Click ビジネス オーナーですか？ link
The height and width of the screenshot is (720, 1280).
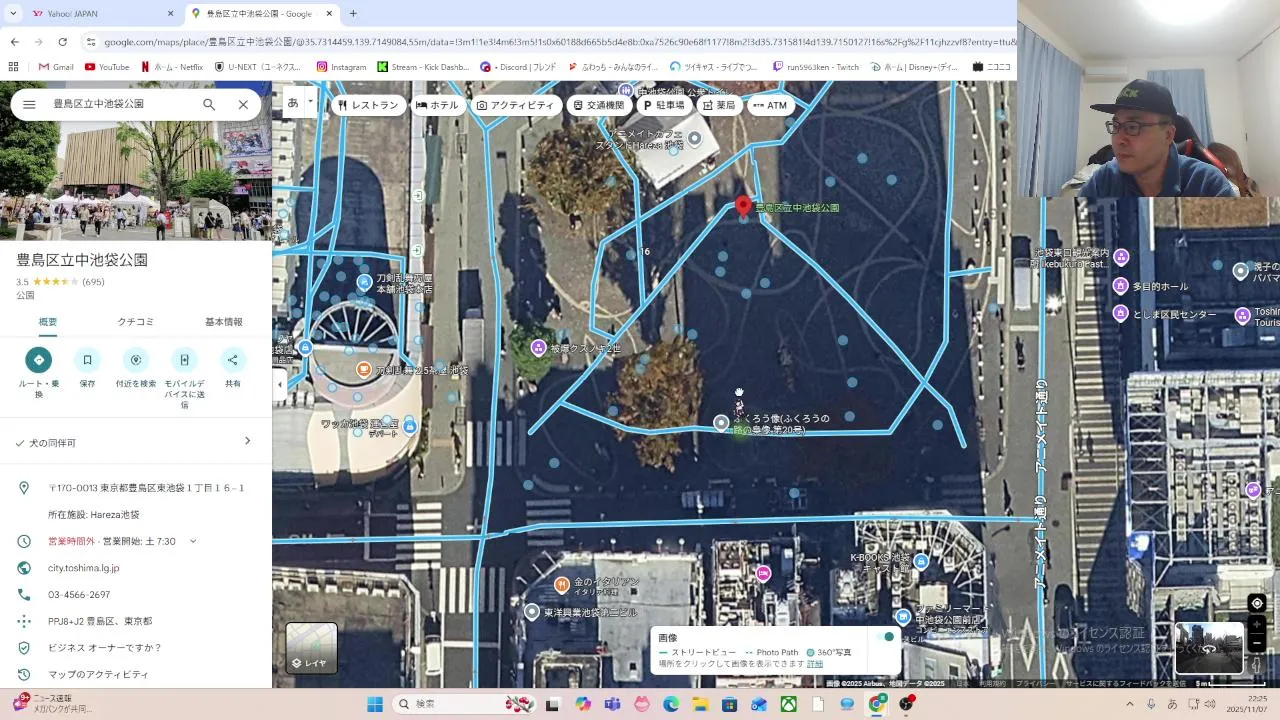click(x=105, y=648)
